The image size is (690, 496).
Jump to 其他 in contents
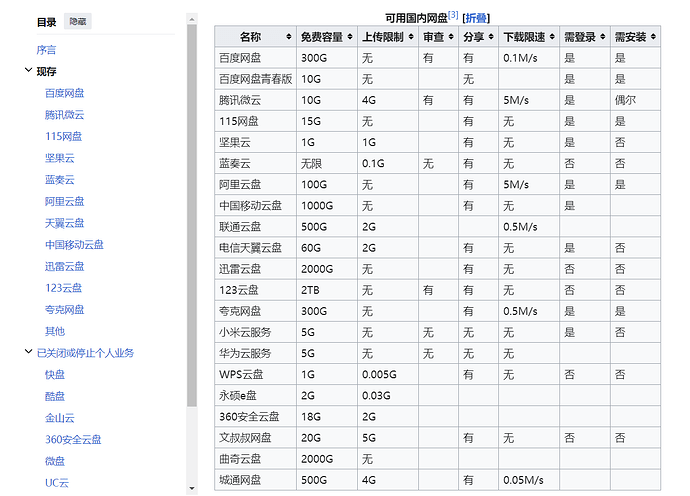55,331
